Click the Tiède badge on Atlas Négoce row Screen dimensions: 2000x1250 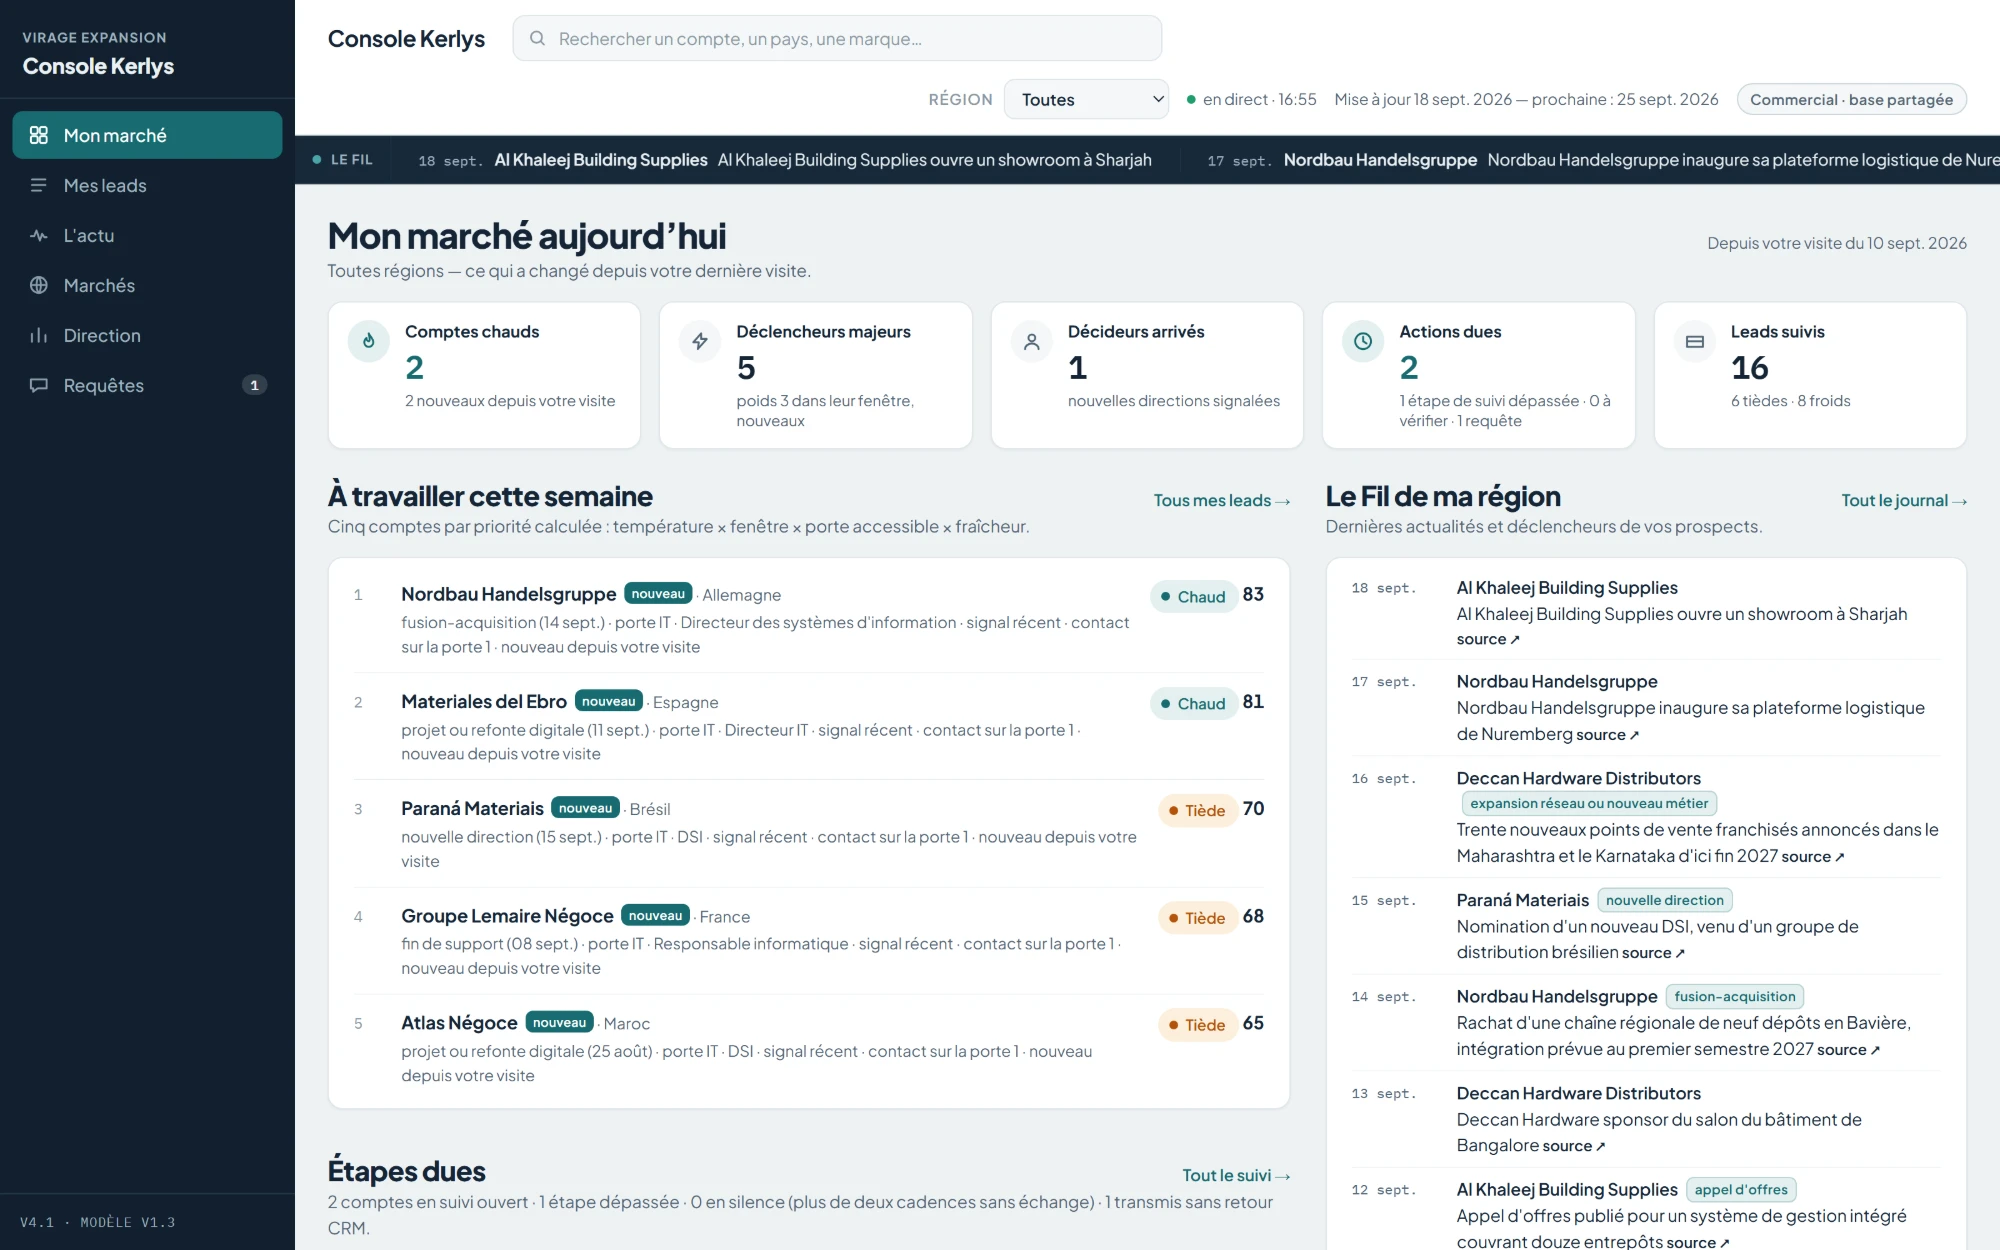click(1197, 1025)
